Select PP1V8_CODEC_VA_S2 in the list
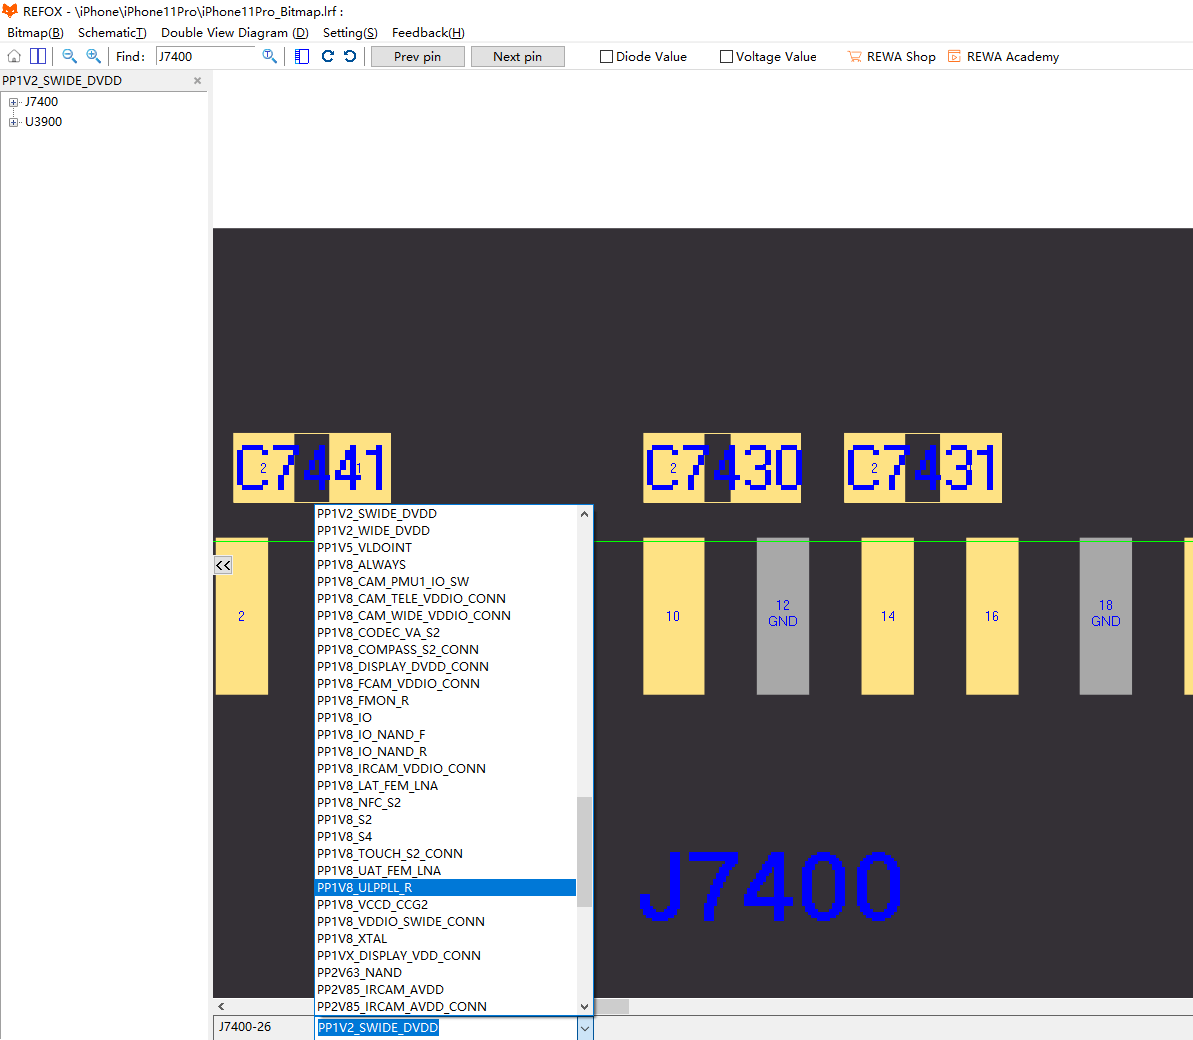 445,633
